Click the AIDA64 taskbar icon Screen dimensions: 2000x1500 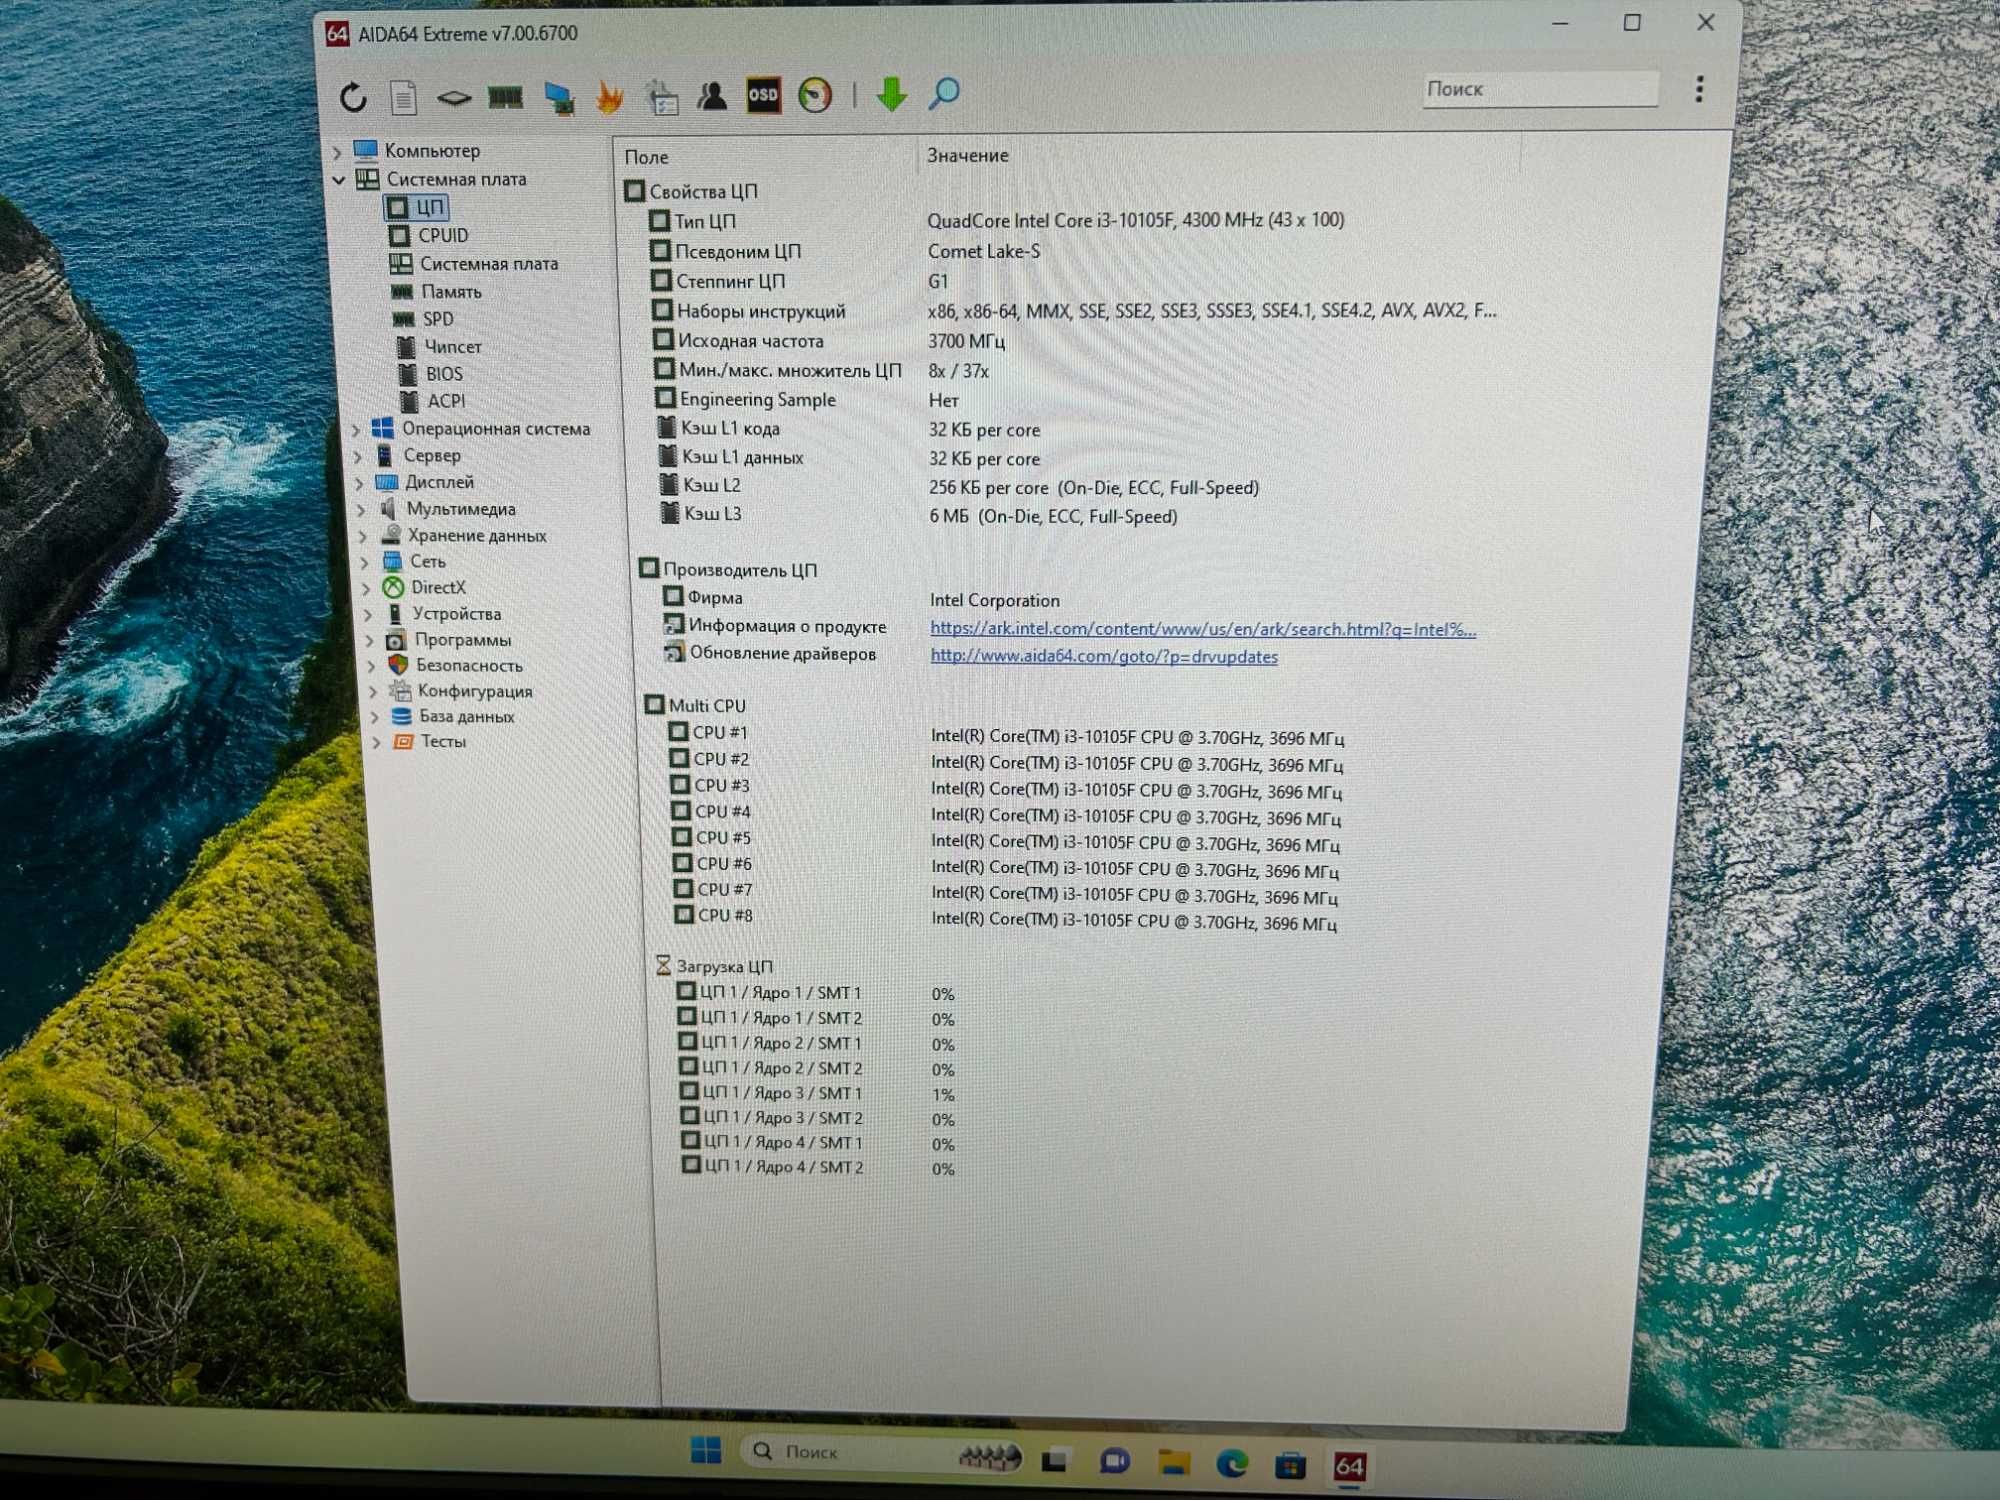point(1349,1468)
